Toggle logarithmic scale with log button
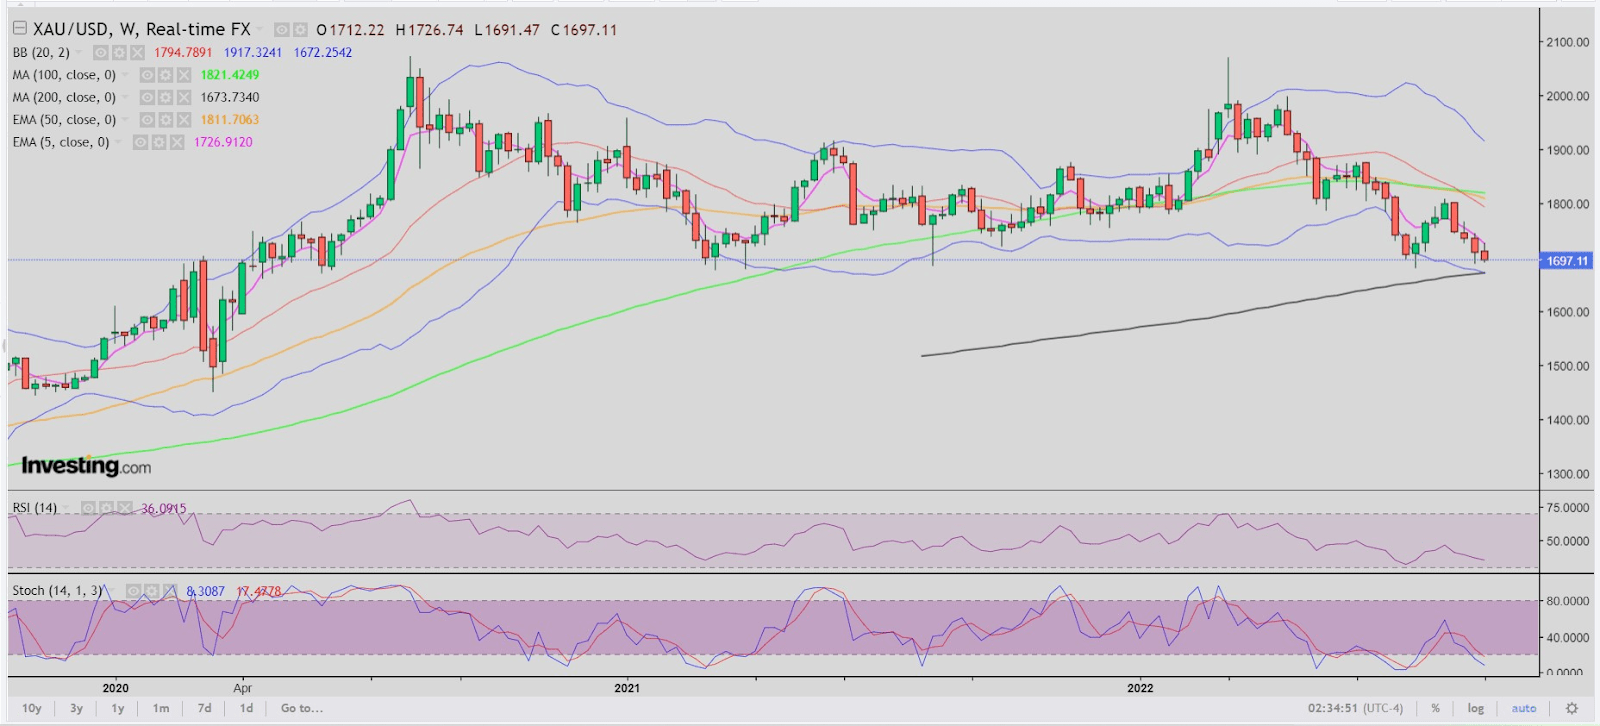Image resolution: width=1600 pixels, height=726 pixels. tap(1476, 708)
